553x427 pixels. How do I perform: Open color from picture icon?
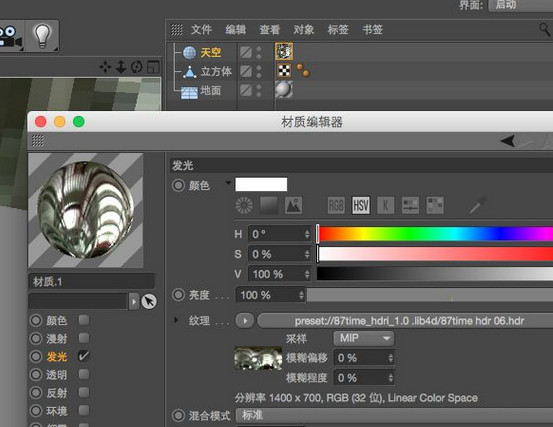point(293,205)
